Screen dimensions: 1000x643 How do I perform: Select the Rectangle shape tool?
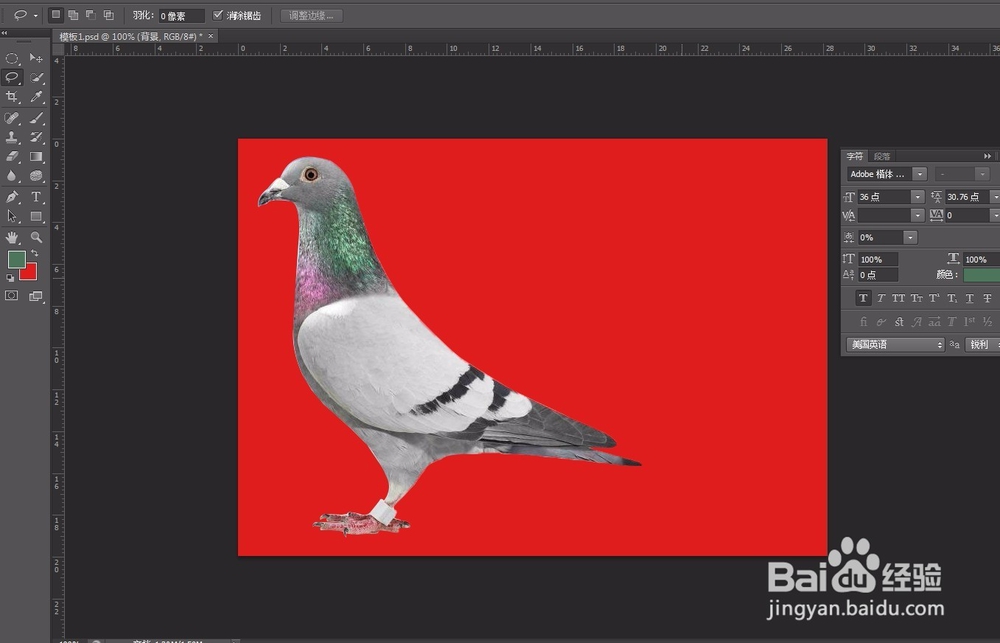pos(36,216)
